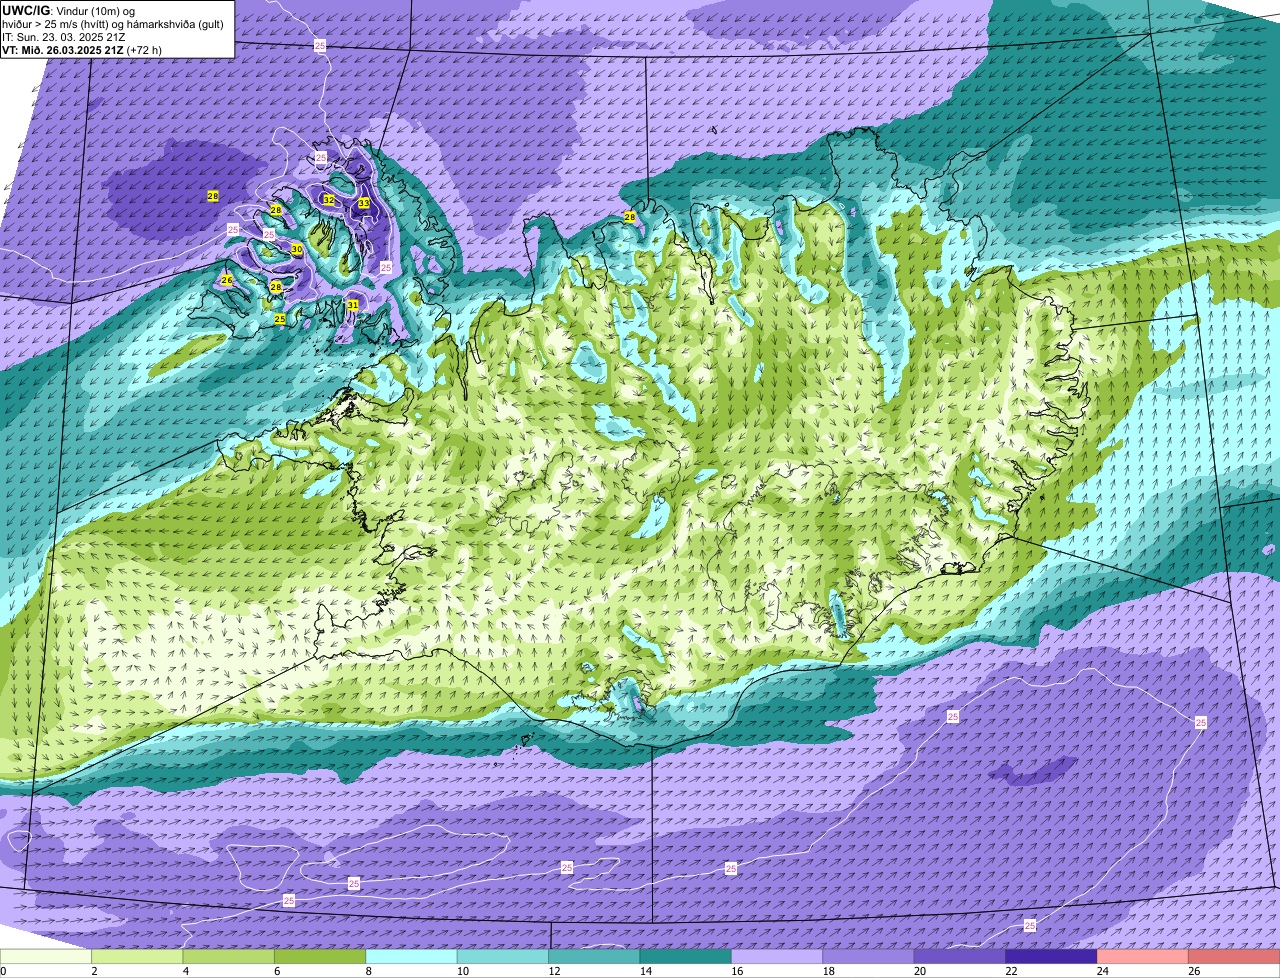The image size is (1280, 978).
Task: Click the yellow max gust label 30
Action: coord(297,249)
